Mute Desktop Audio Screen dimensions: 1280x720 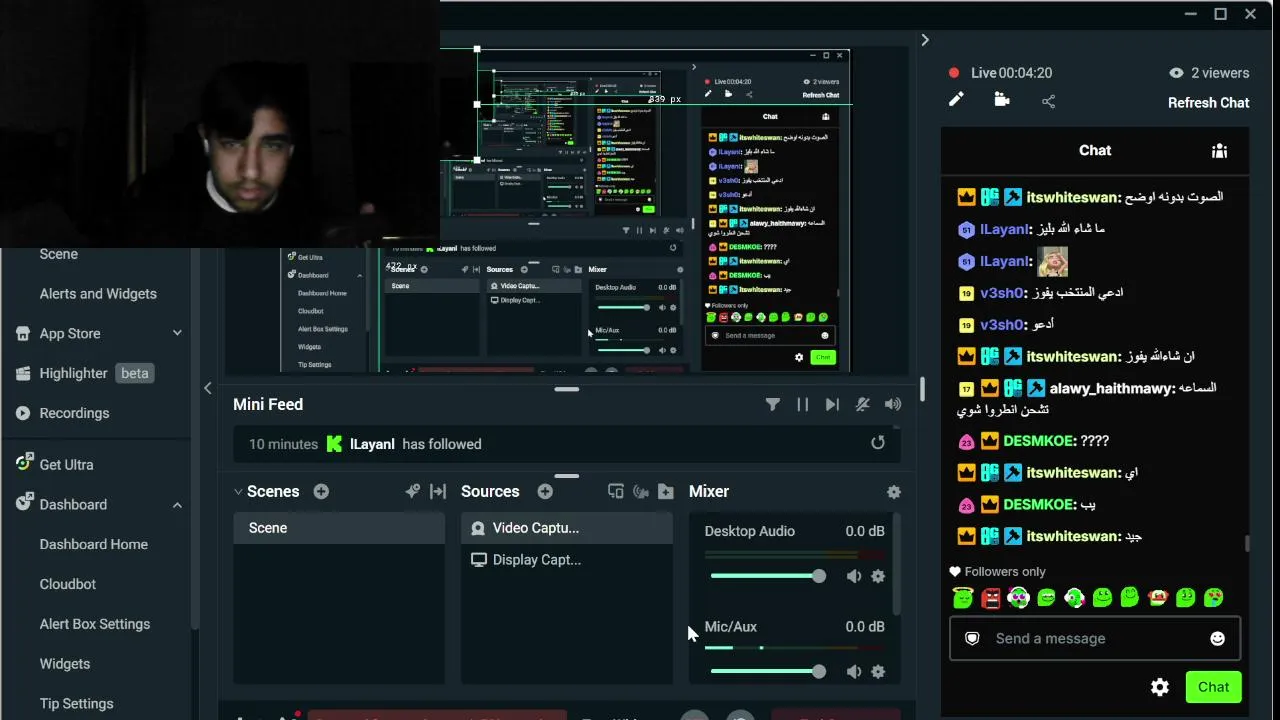854,576
